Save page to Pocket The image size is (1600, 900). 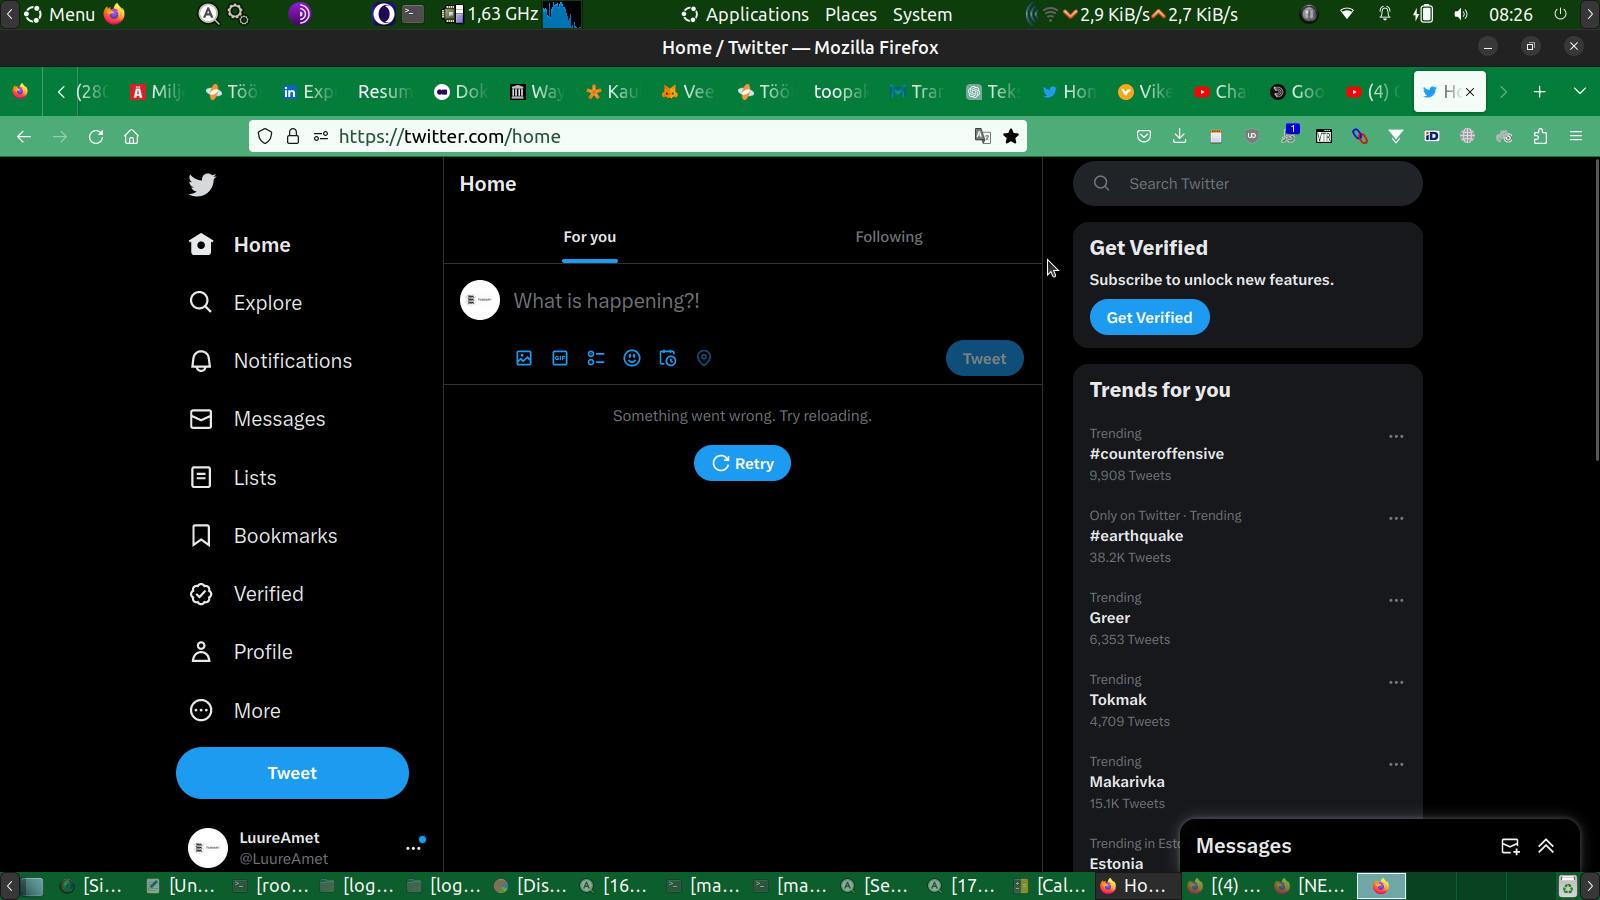(1144, 136)
